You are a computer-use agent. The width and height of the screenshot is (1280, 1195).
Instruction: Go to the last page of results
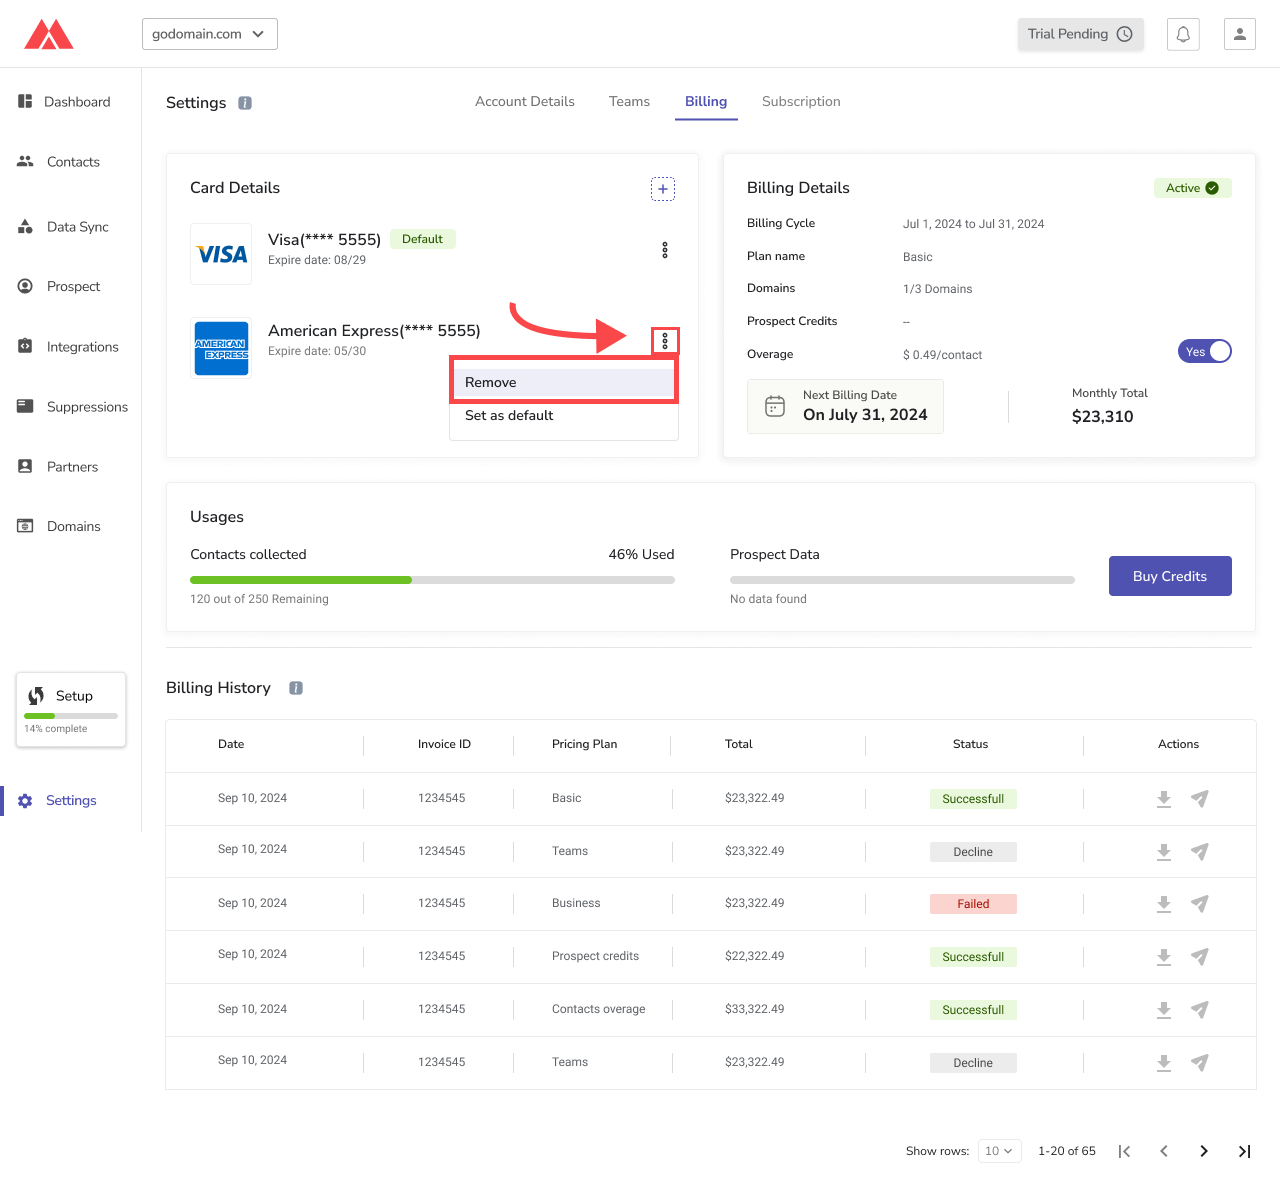click(1244, 1151)
